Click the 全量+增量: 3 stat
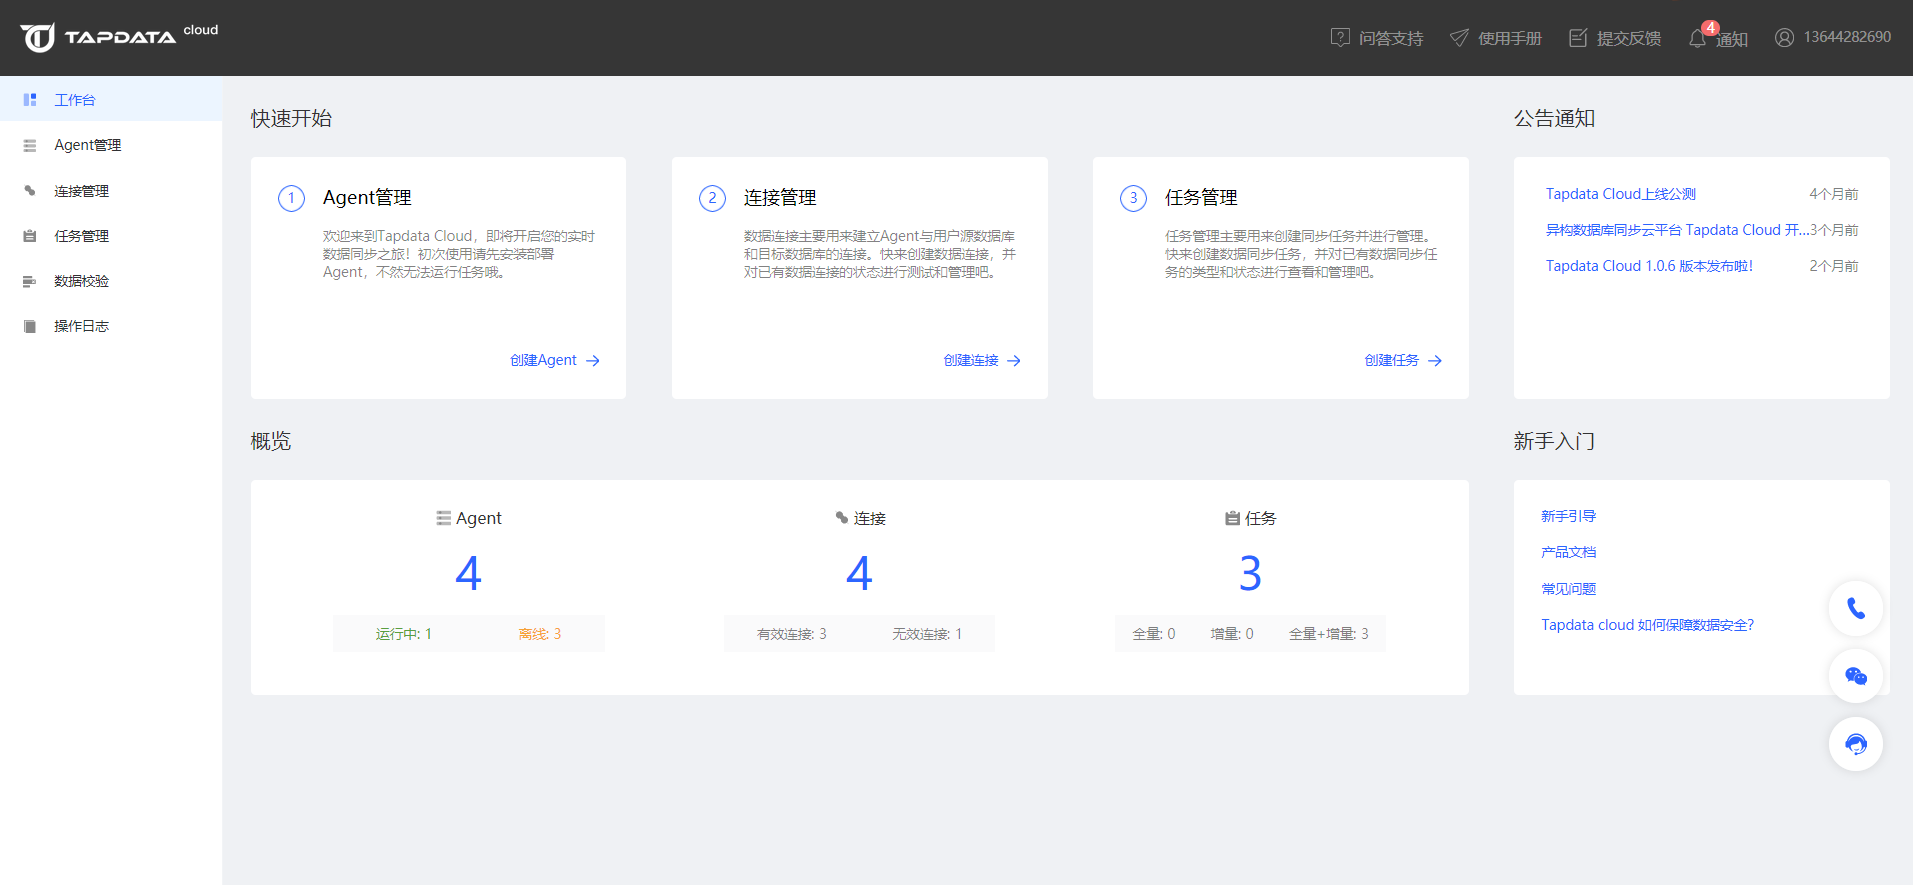Viewport: 1913px width, 885px height. point(1328,634)
